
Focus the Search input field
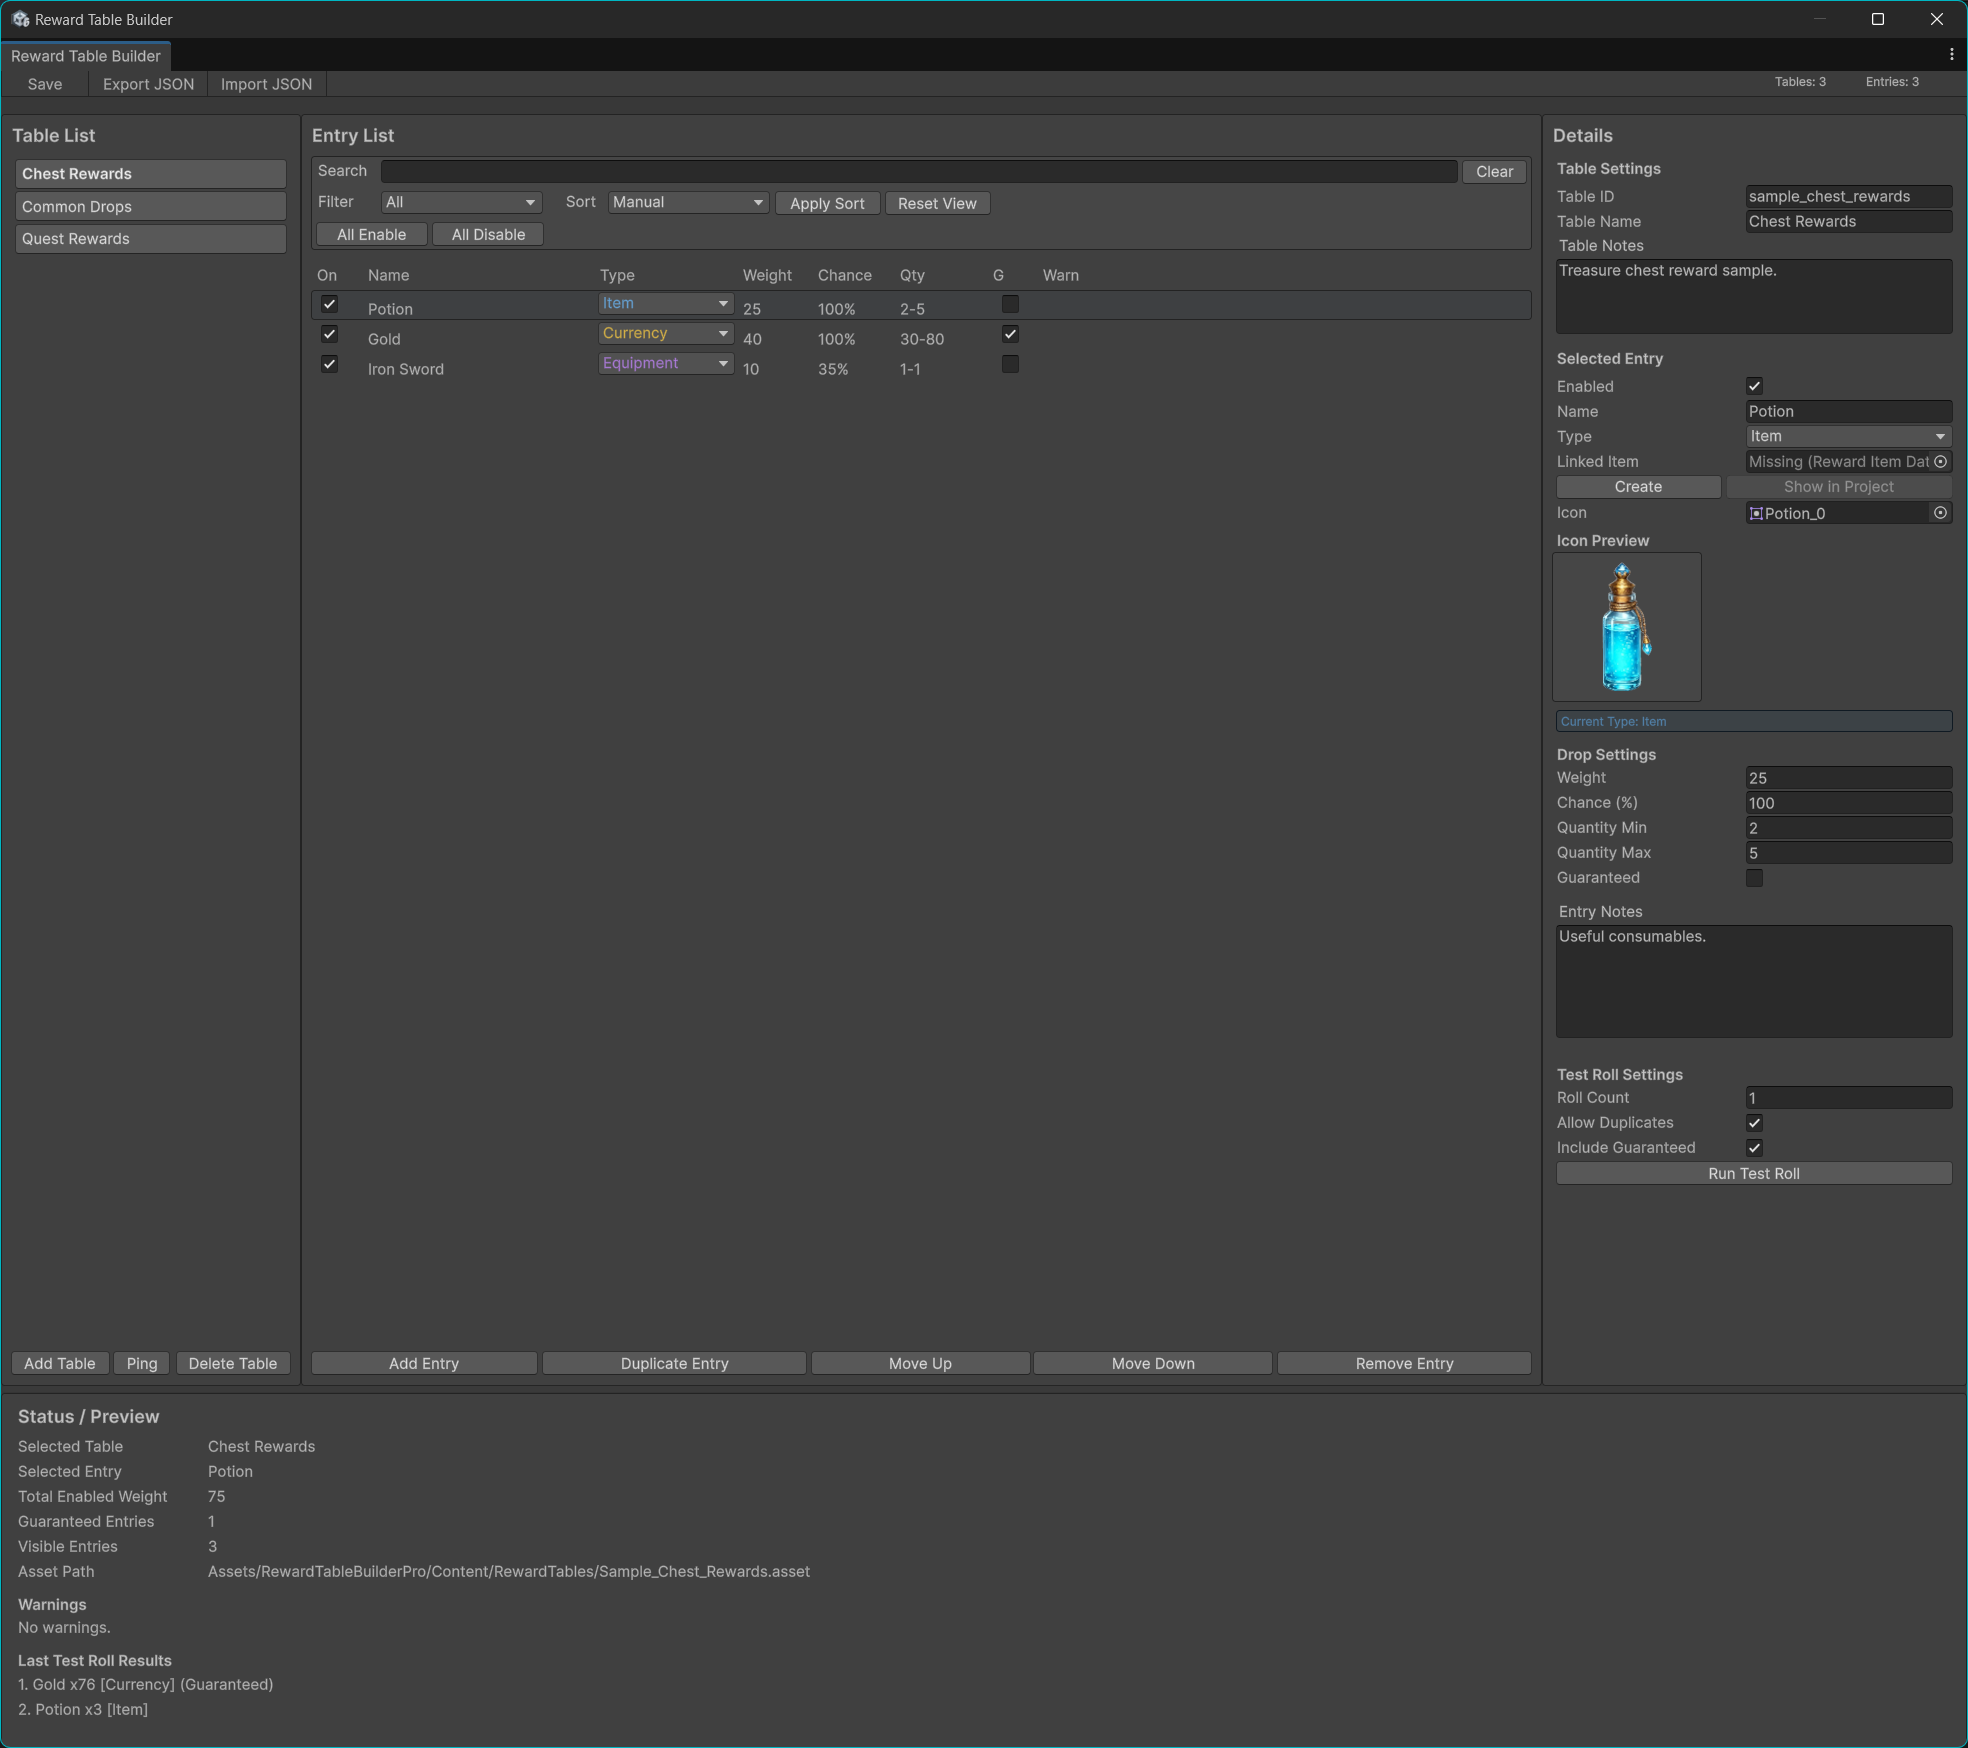[919, 172]
